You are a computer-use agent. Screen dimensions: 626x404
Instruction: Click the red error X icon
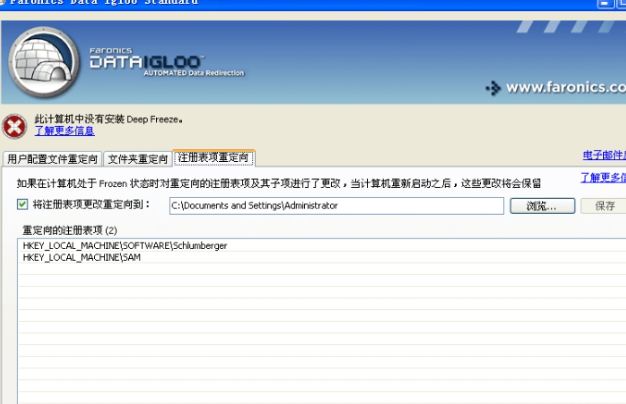[14, 127]
